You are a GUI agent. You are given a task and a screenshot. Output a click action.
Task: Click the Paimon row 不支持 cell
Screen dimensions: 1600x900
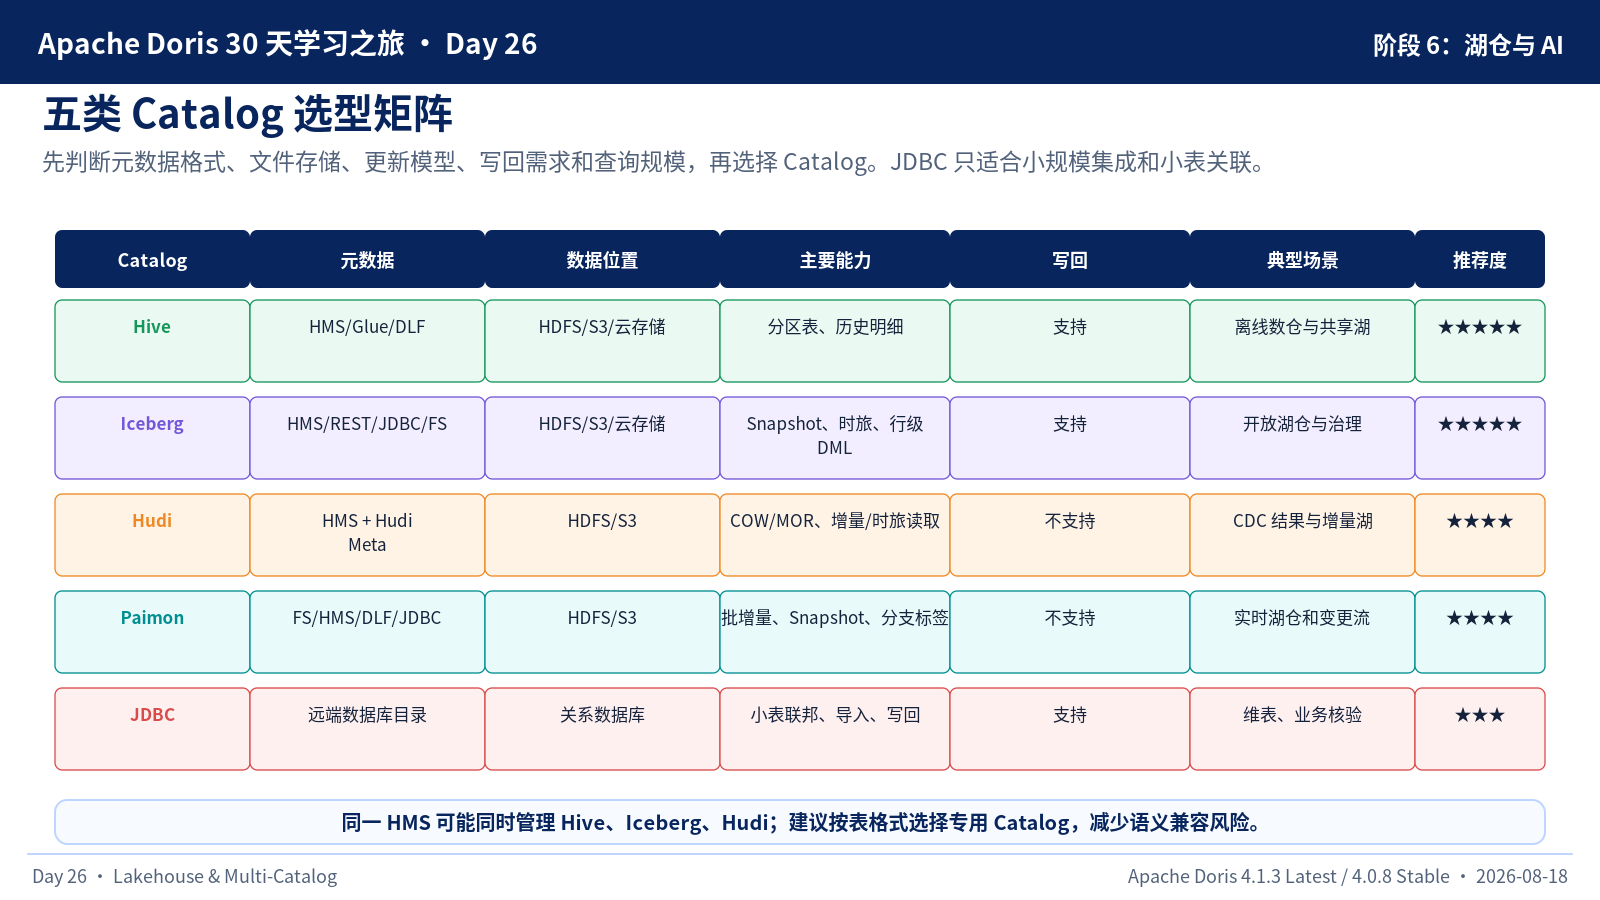(1070, 632)
